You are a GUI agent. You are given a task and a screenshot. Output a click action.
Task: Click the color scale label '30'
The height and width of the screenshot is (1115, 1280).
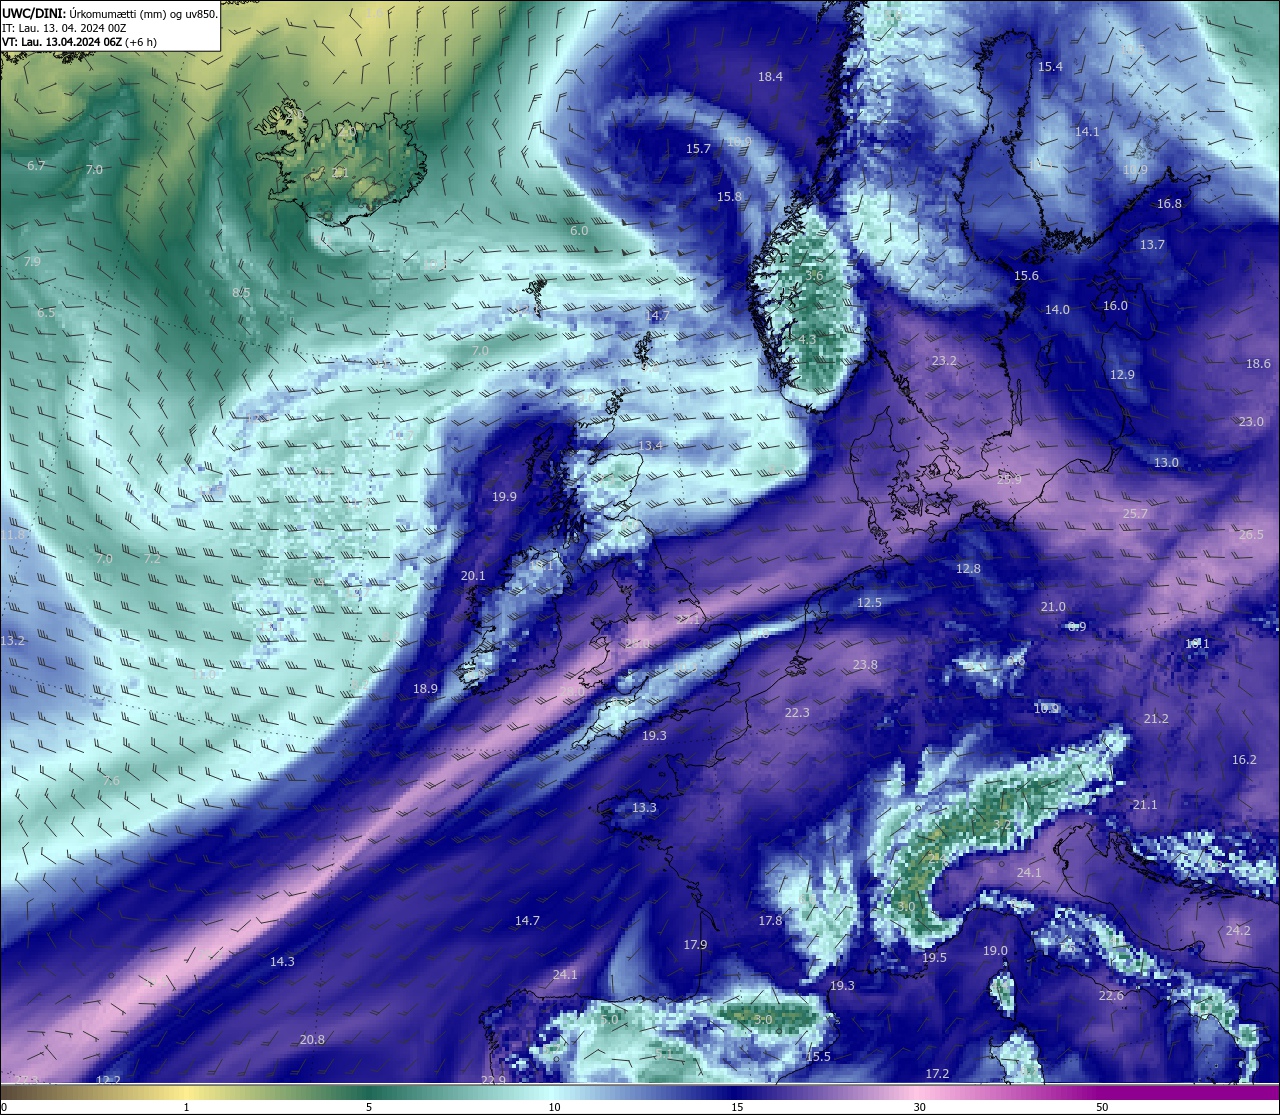(919, 1107)
